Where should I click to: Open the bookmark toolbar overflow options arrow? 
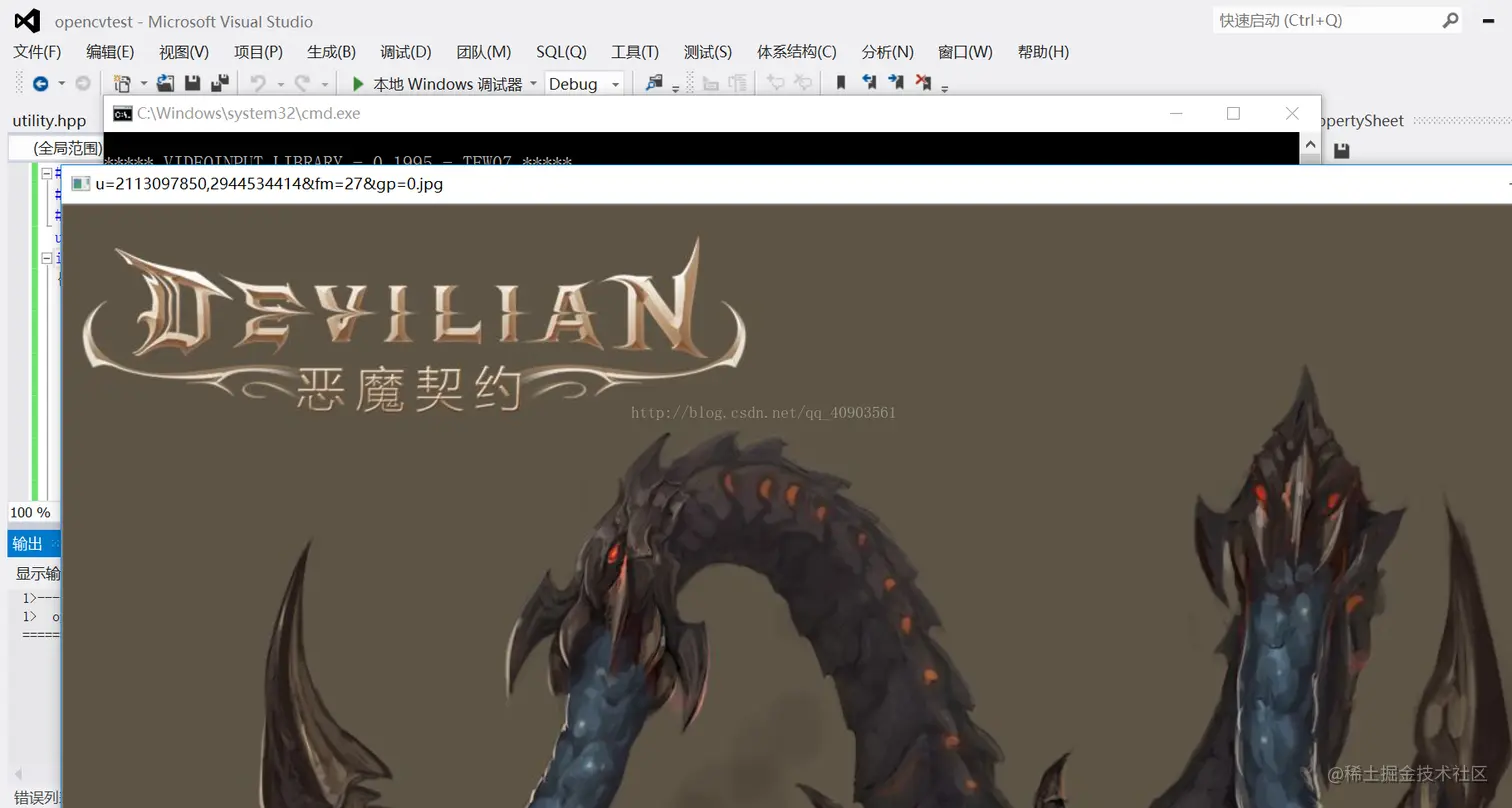point(944,88)
